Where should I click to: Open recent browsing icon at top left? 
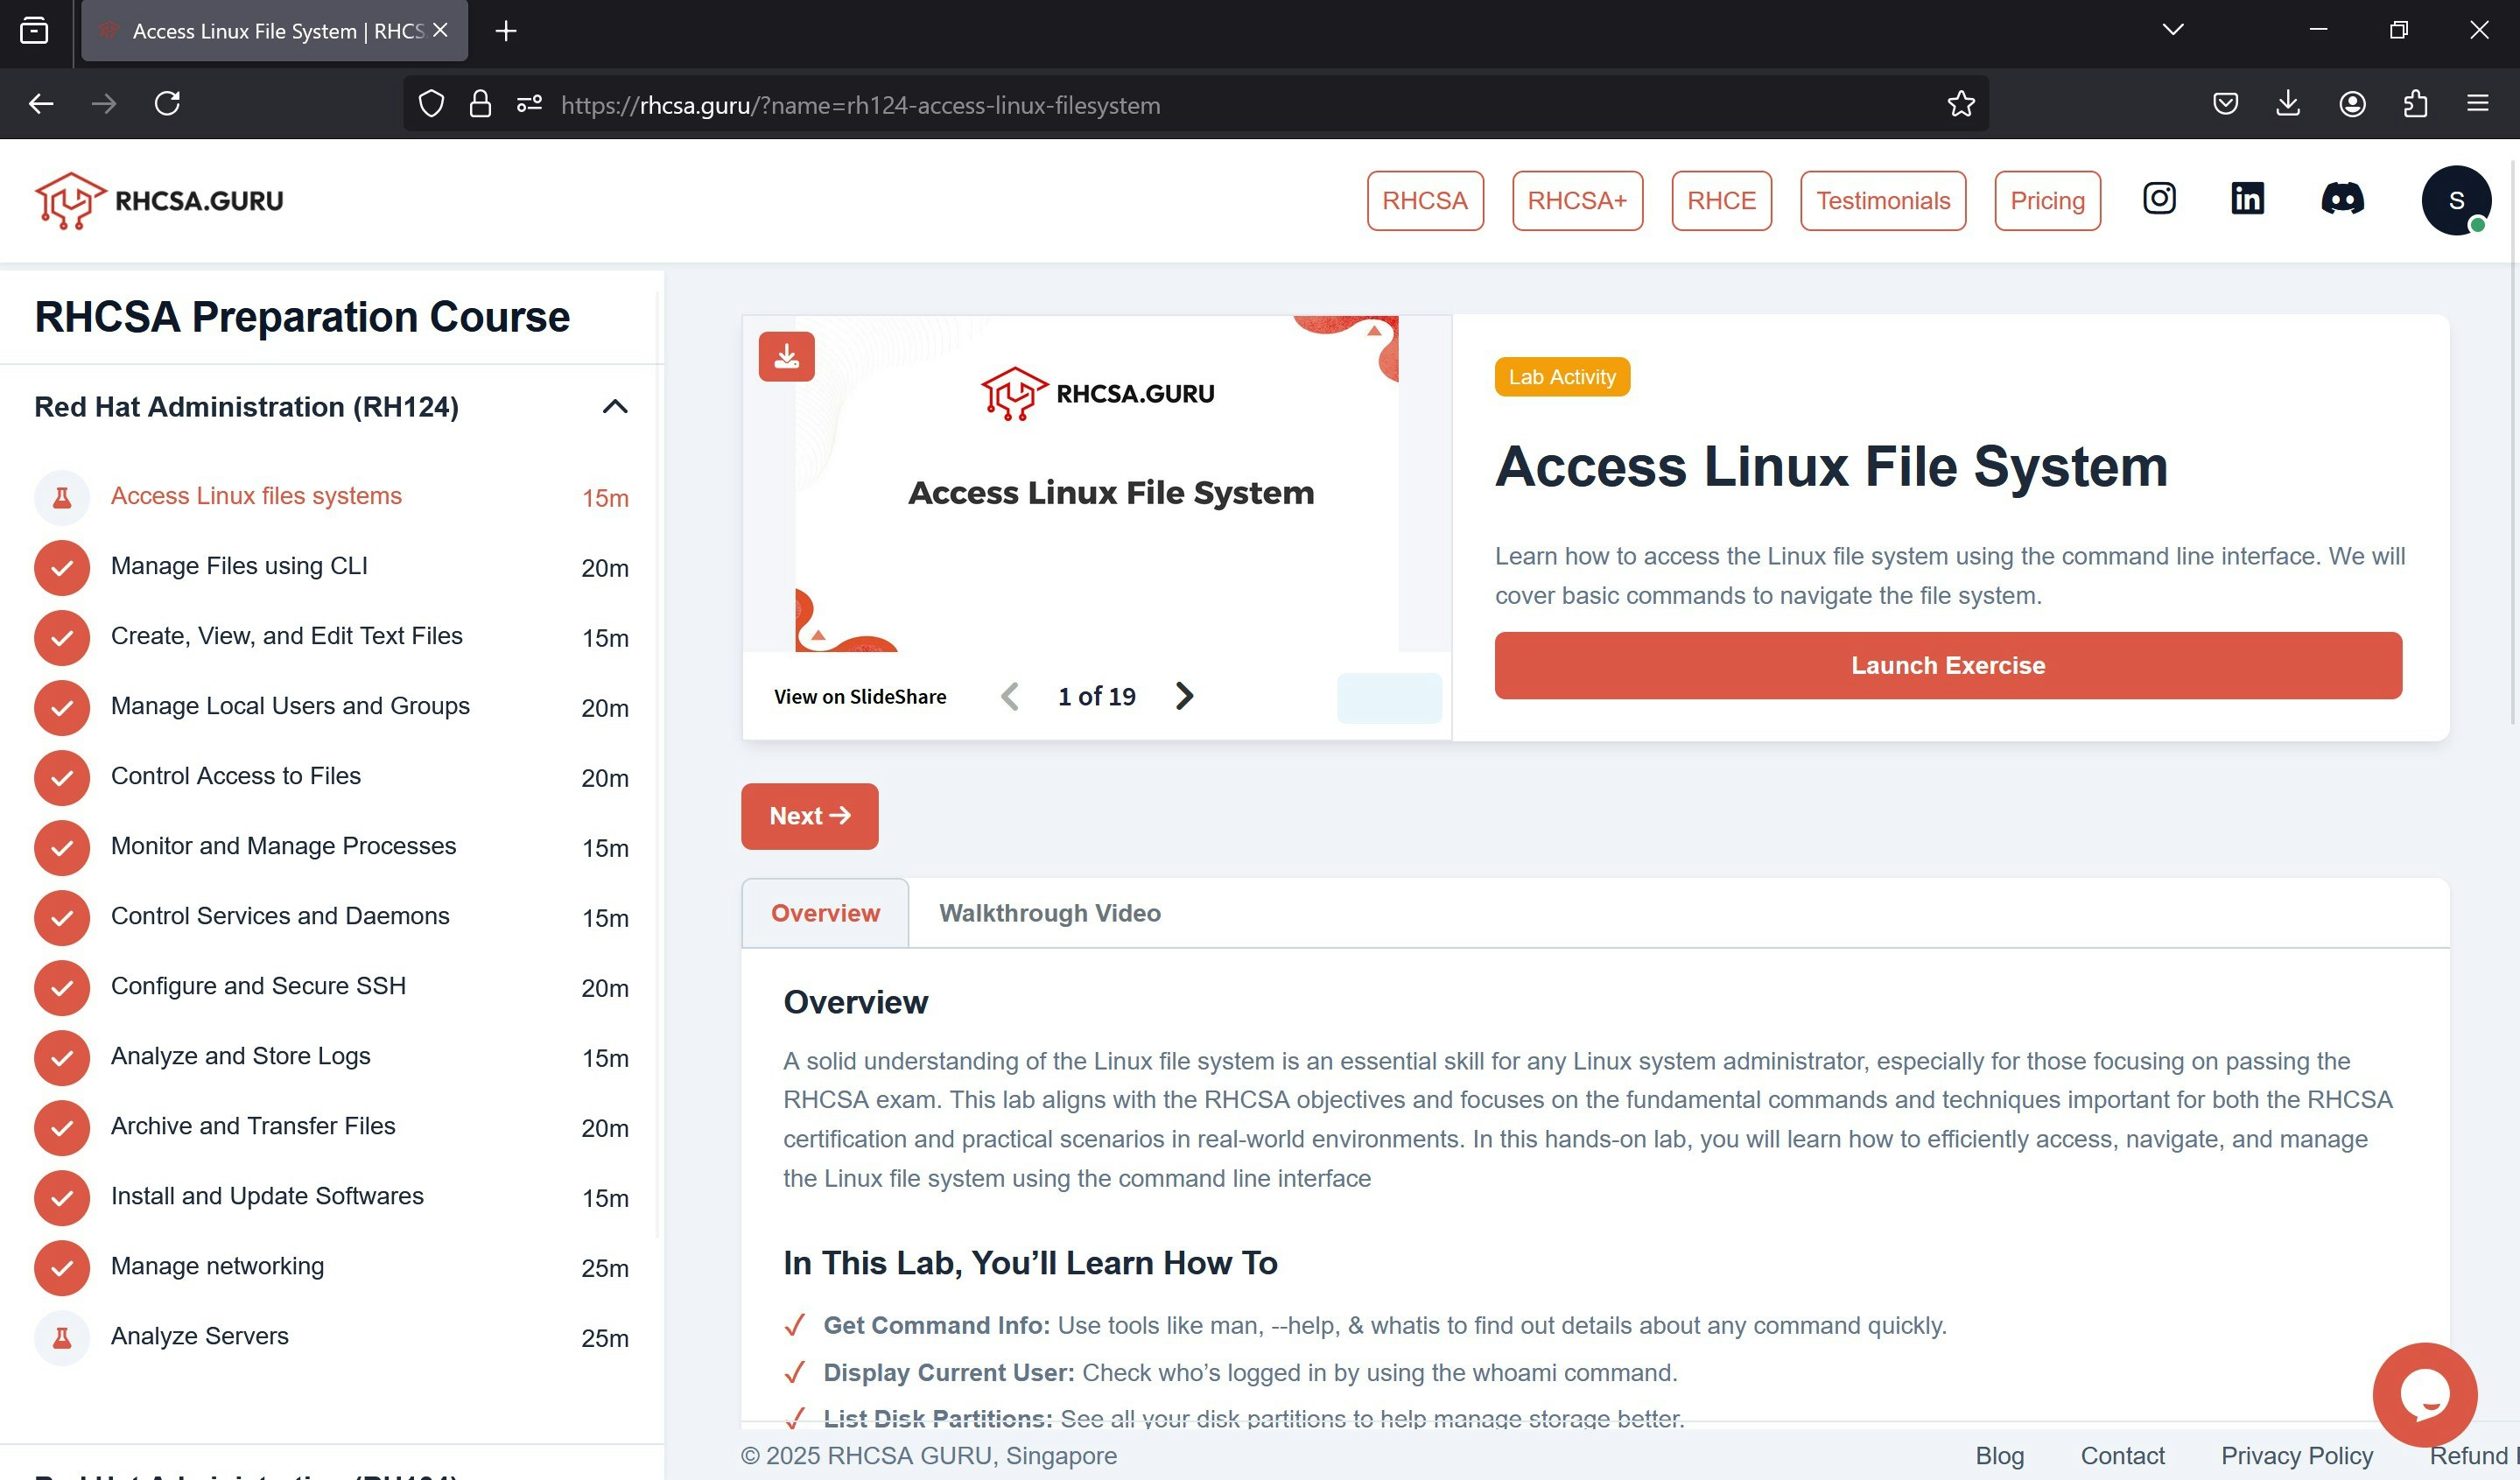(x=34, y=31)
